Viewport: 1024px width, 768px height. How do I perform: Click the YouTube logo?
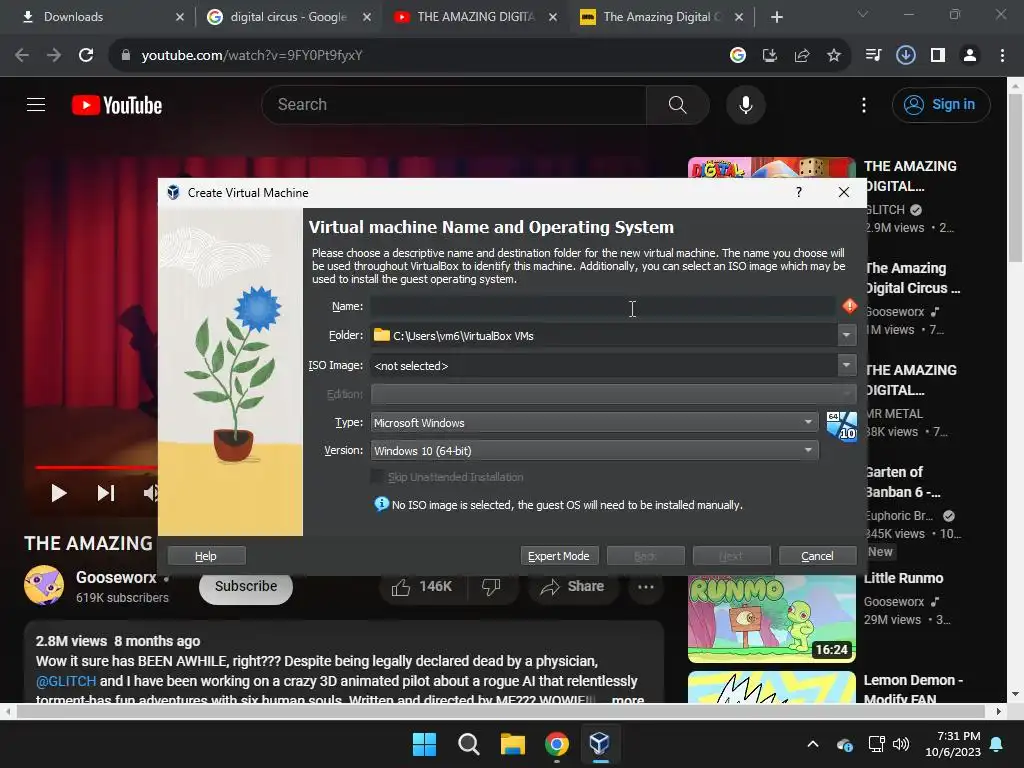click(117, 105)
